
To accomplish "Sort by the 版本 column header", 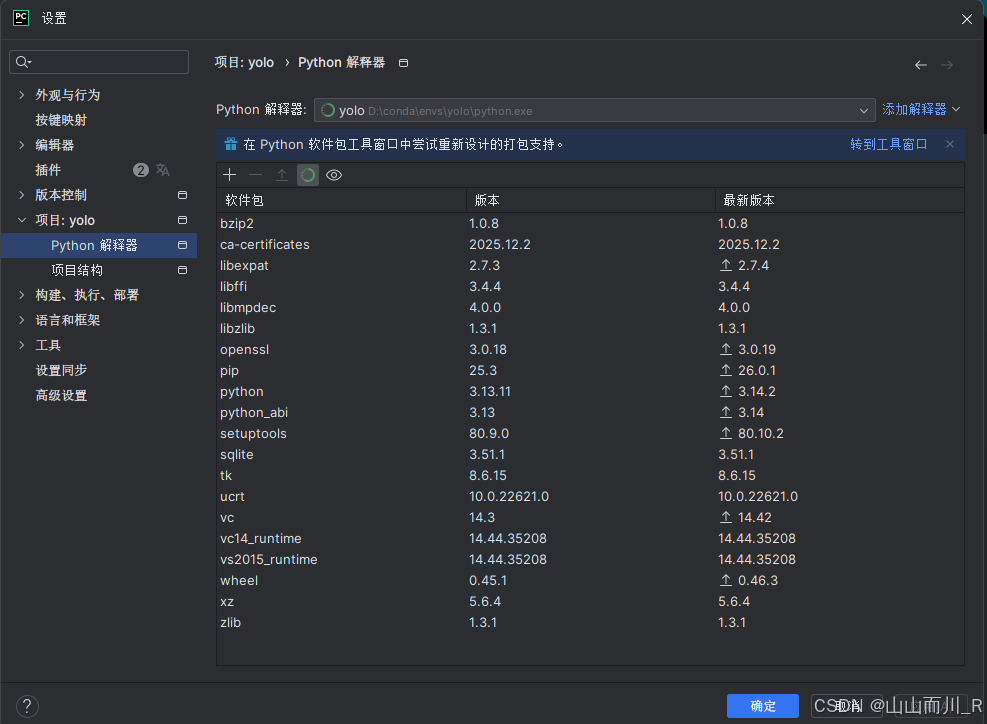I will point(590,200).
